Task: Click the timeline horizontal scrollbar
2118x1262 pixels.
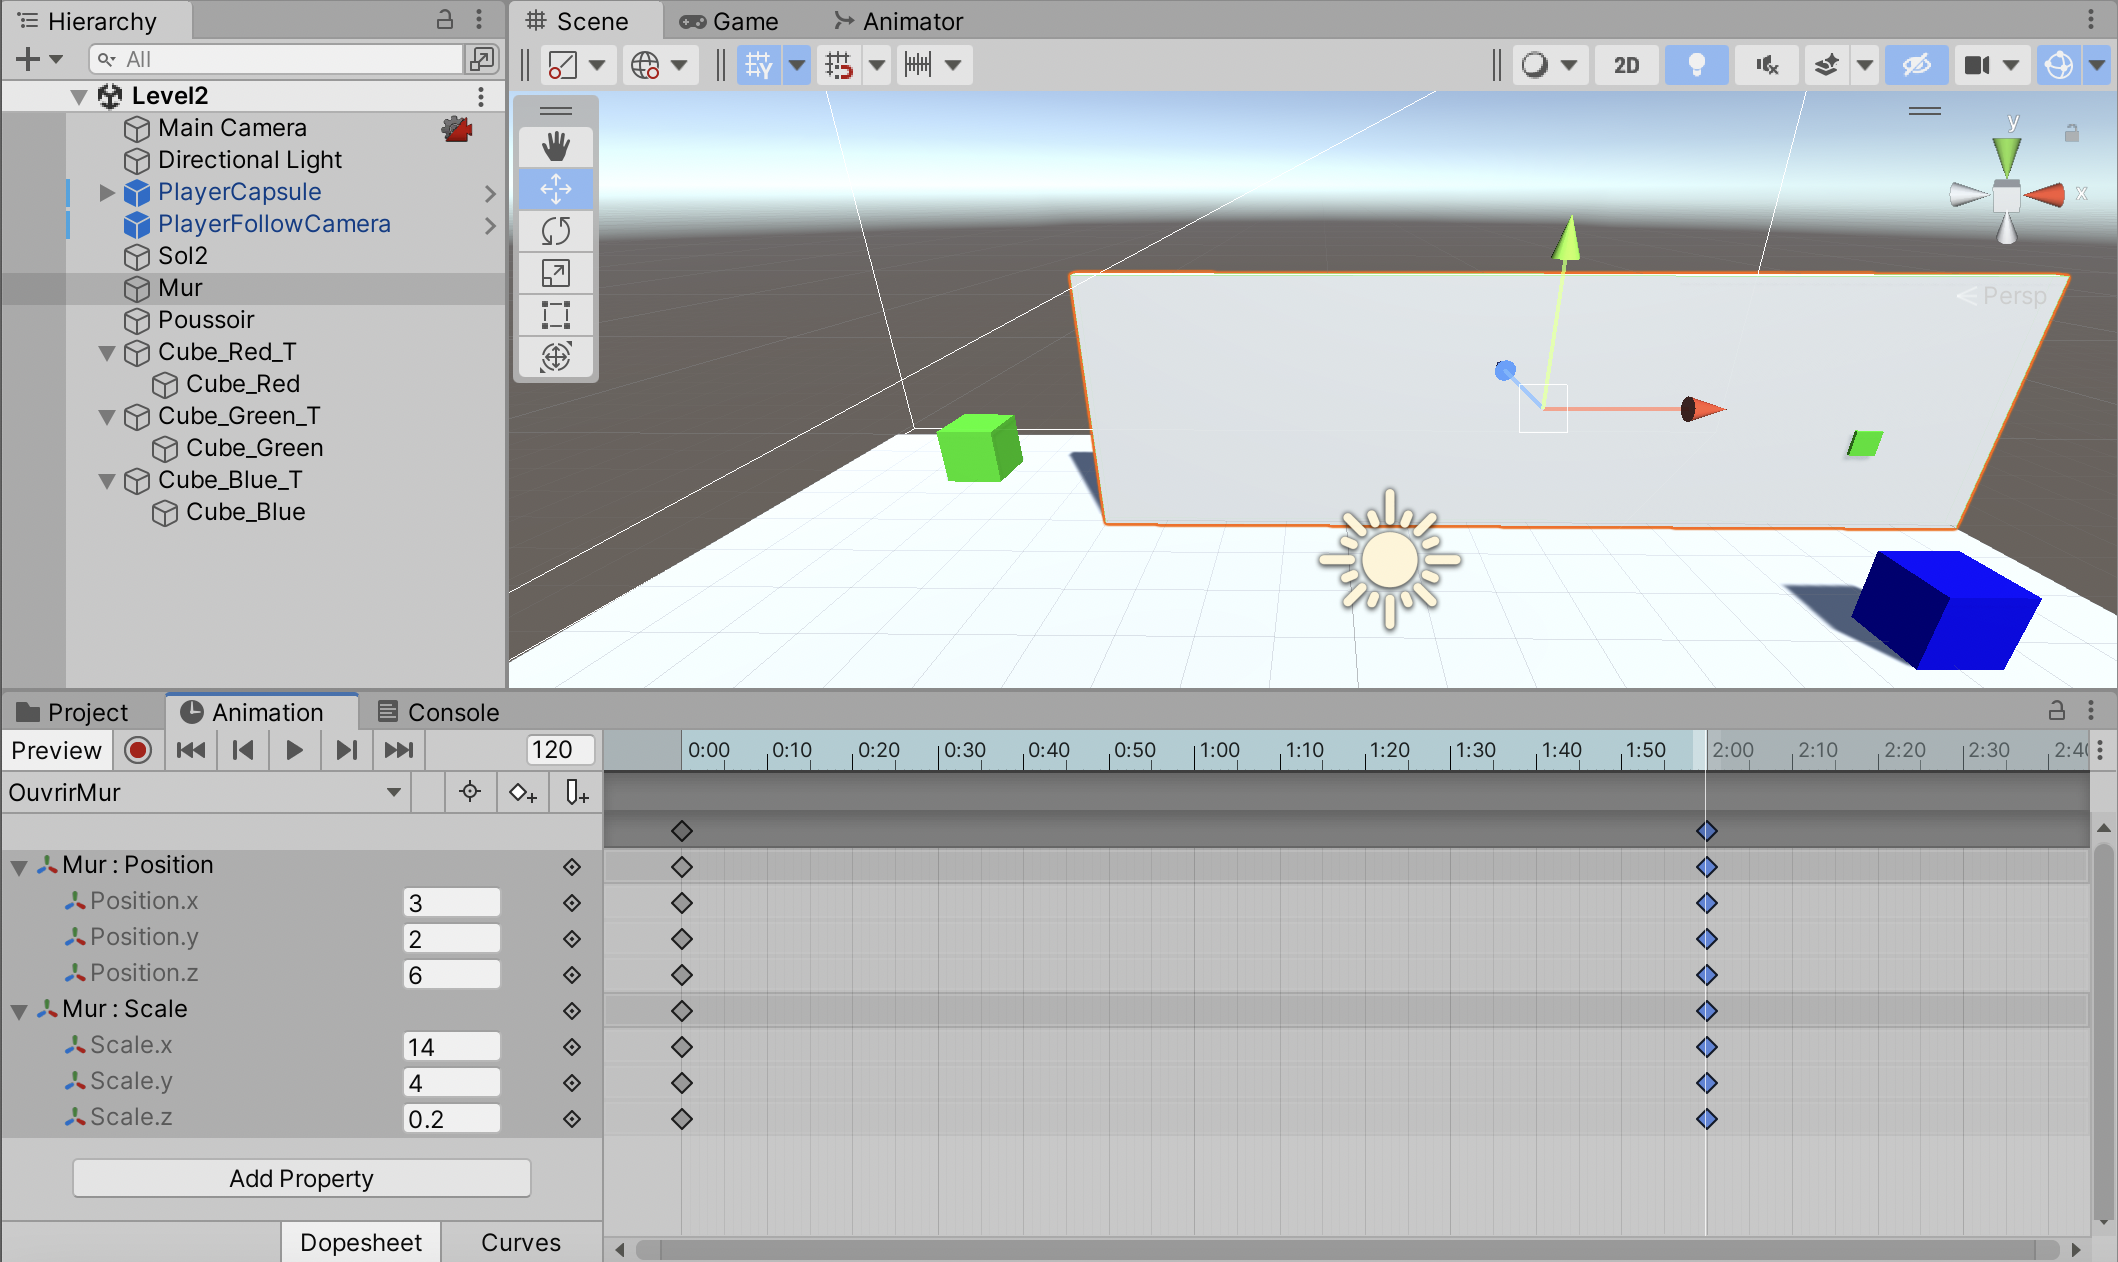Action: tap(1345, 1249)
